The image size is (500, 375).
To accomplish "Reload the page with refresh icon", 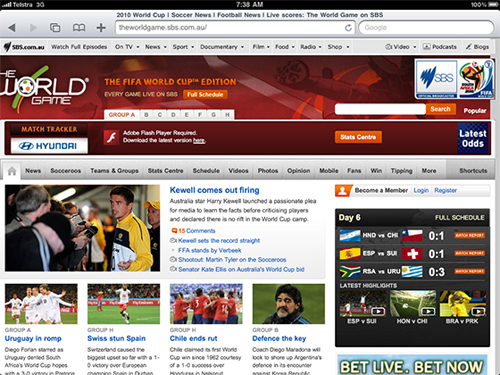I will (348, 28).
